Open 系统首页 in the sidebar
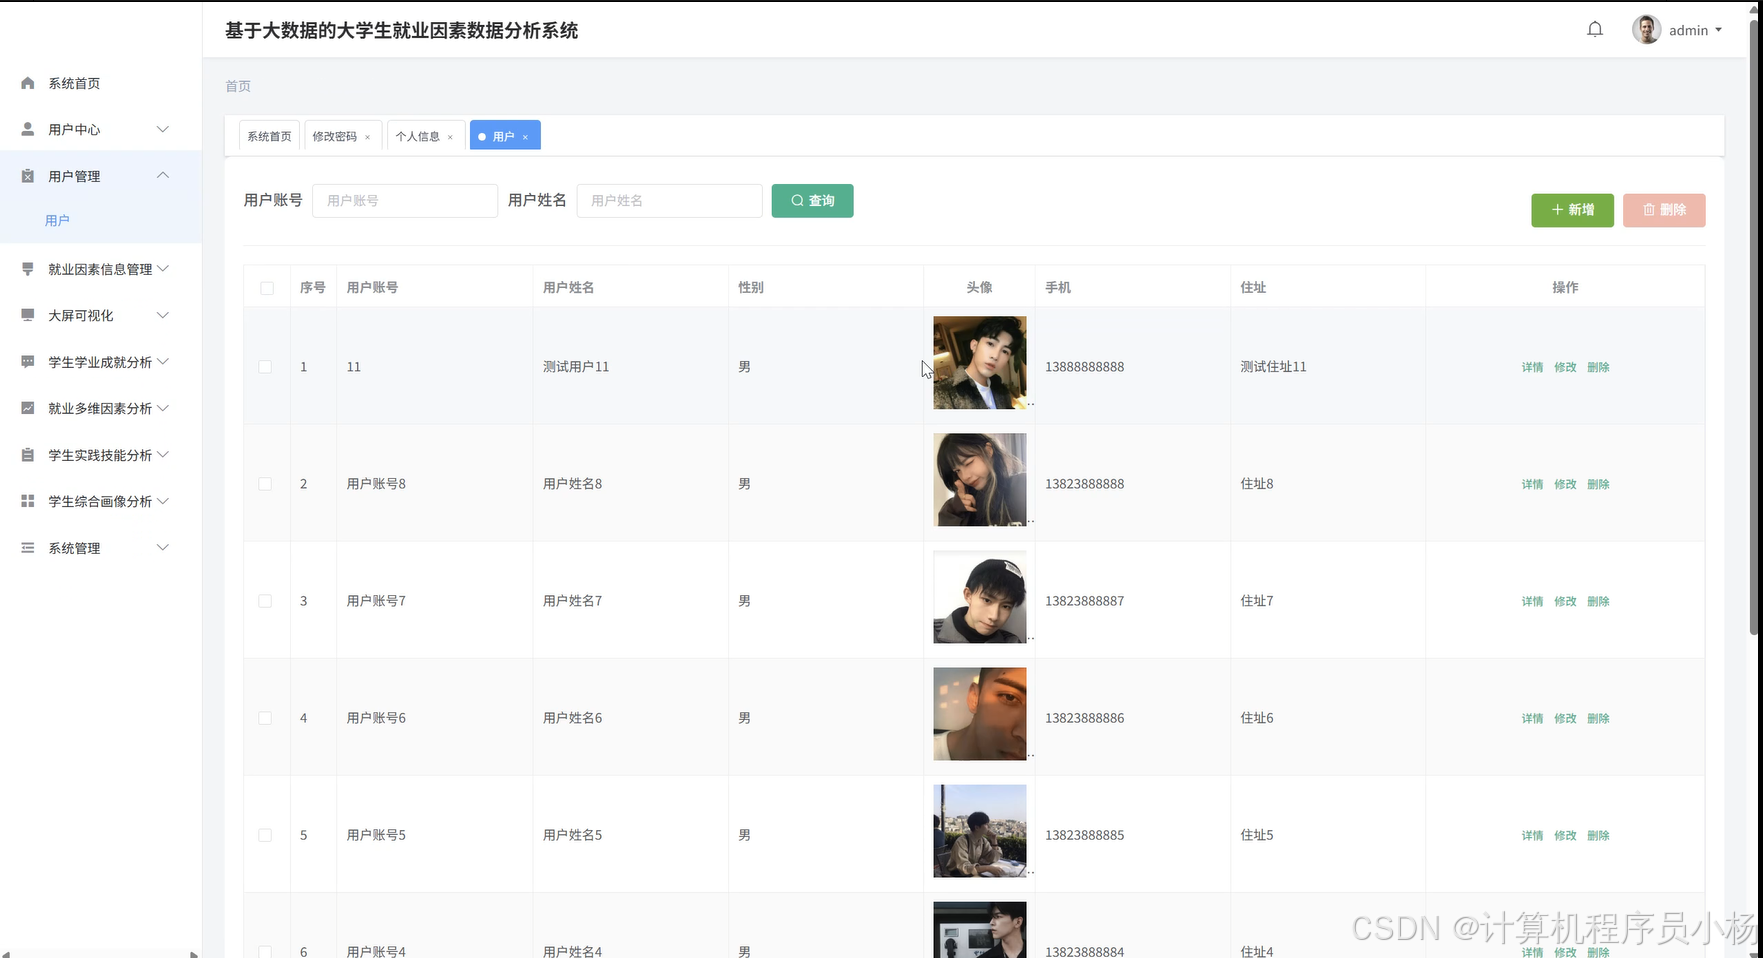 coord(74,83)
